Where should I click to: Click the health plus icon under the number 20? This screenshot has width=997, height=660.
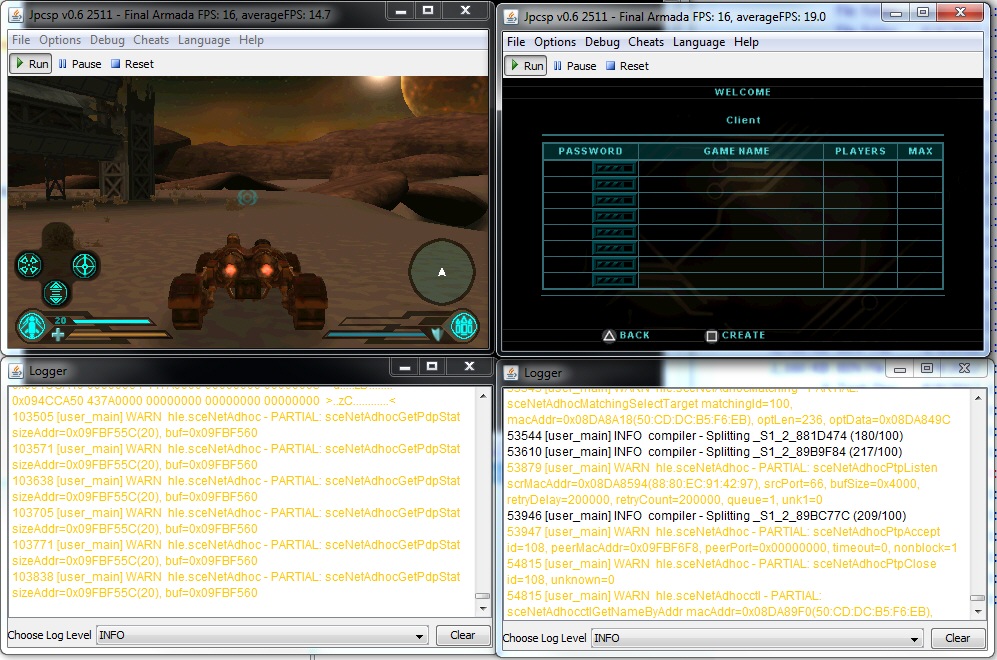coord(58,334)
